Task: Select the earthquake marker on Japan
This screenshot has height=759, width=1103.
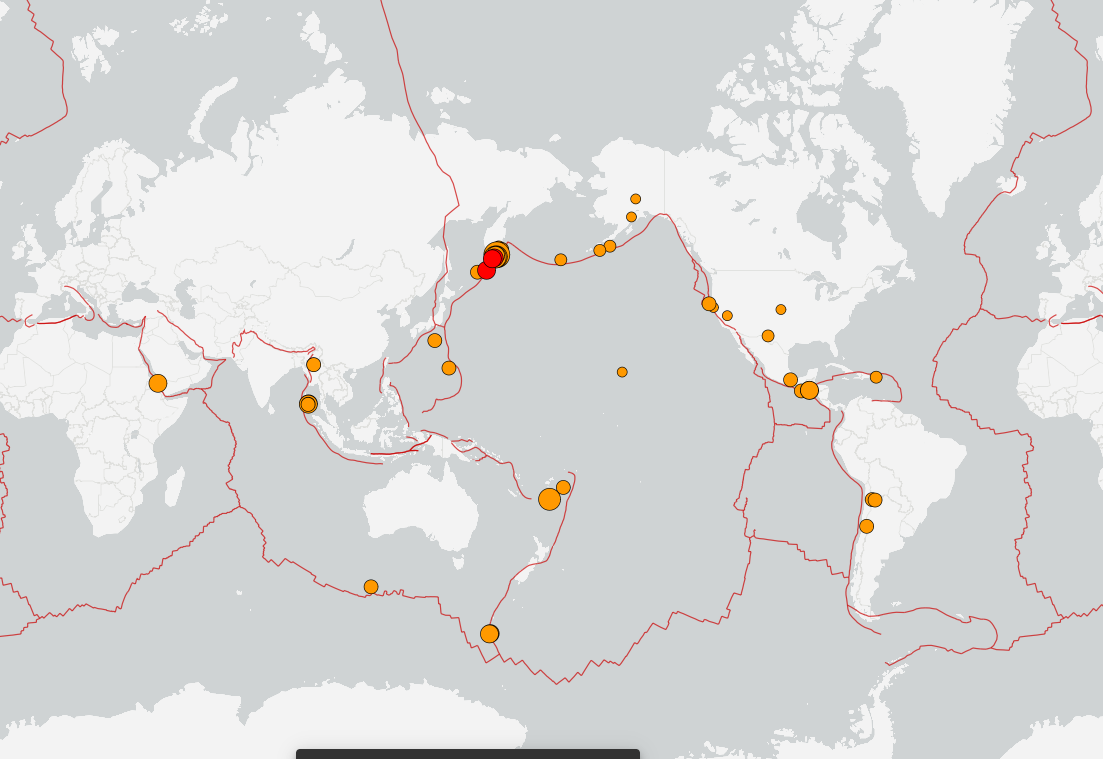Action: pyautogui.click(x=435, y=340)
